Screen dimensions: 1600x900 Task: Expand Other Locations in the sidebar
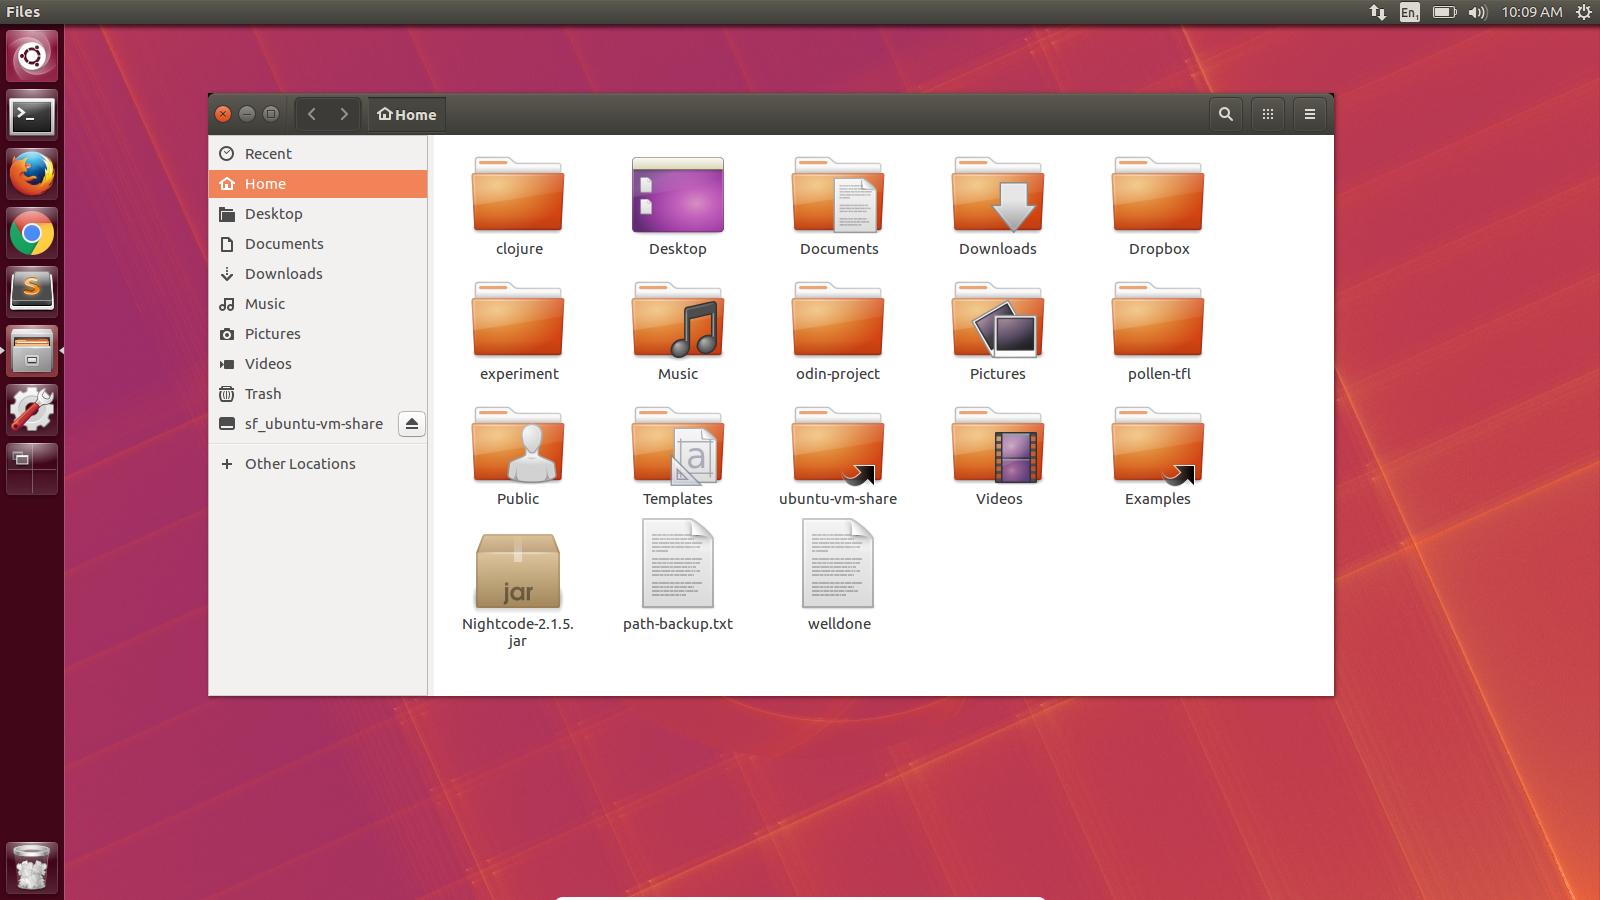coord(299,463)
